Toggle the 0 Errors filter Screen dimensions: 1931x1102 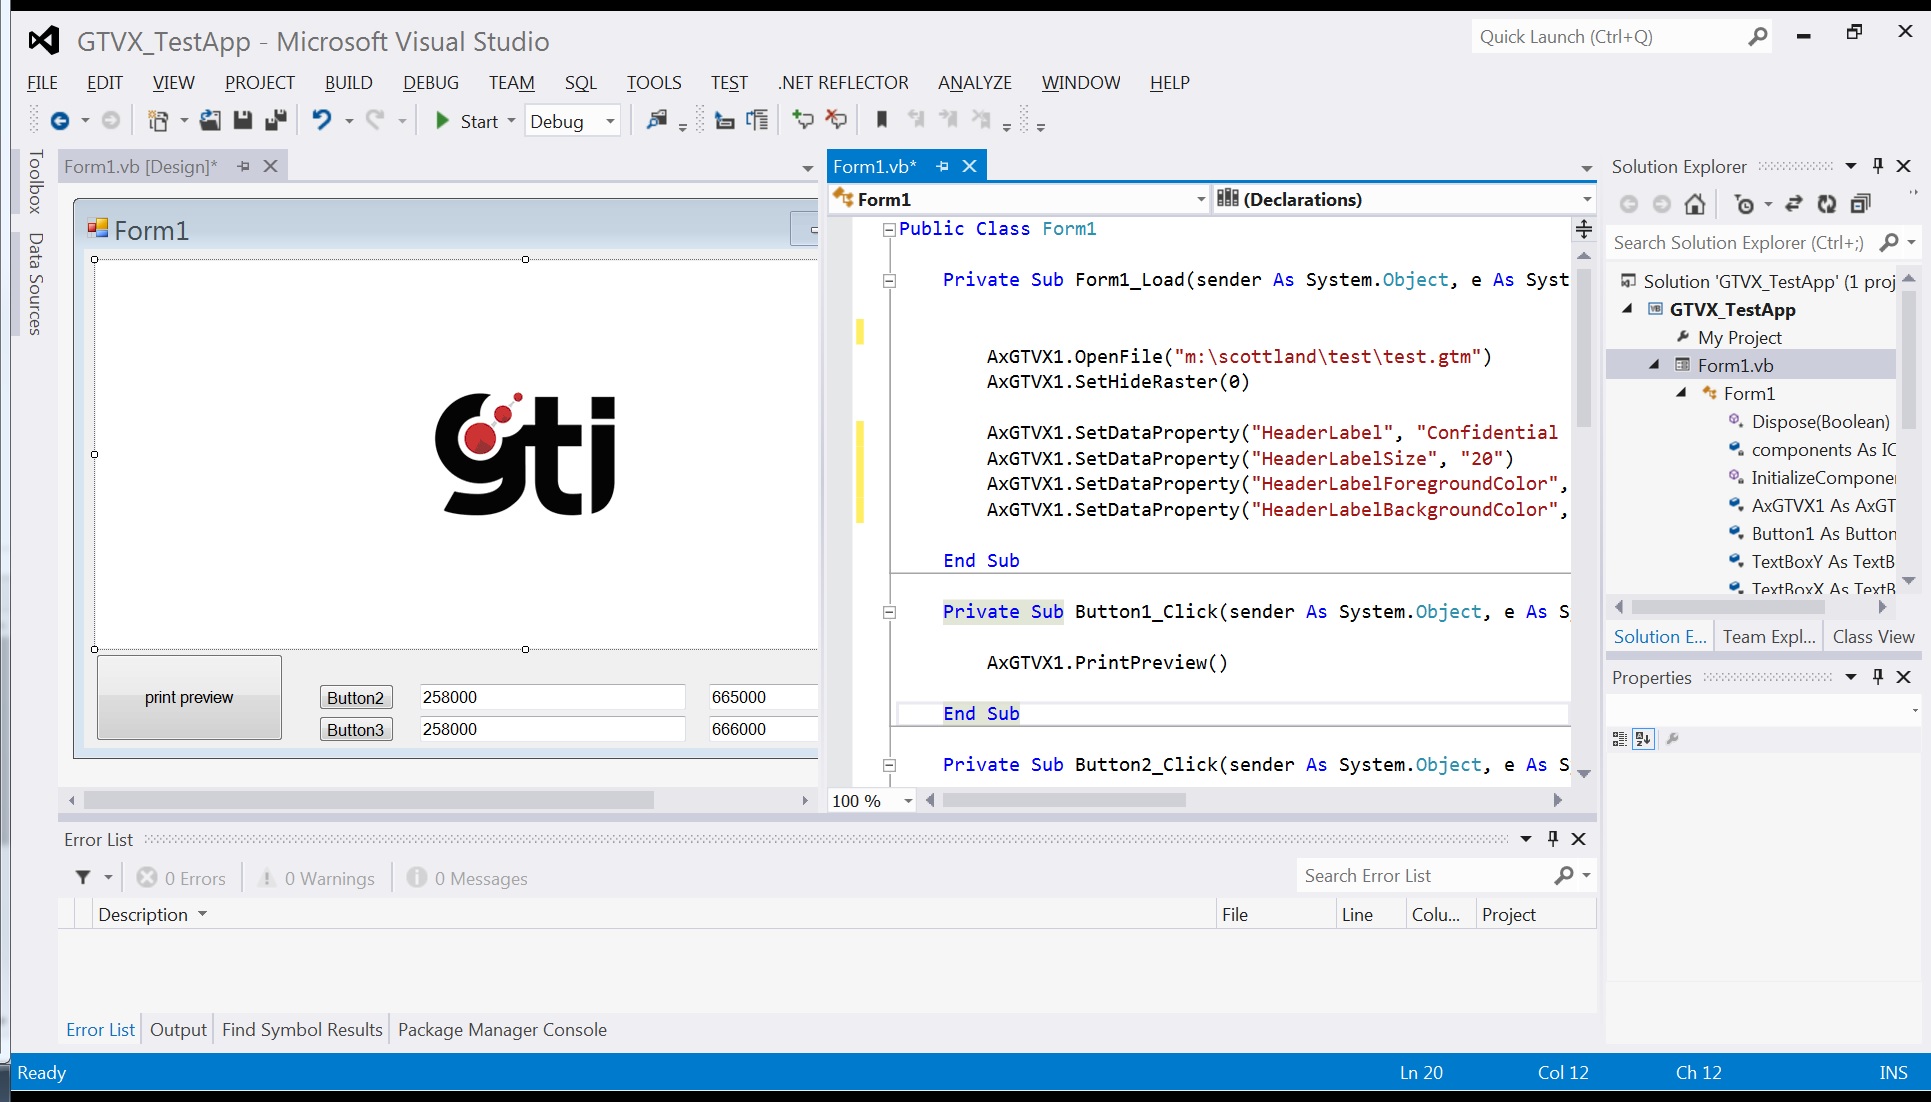pyautogui.click(x=182, y=878)
